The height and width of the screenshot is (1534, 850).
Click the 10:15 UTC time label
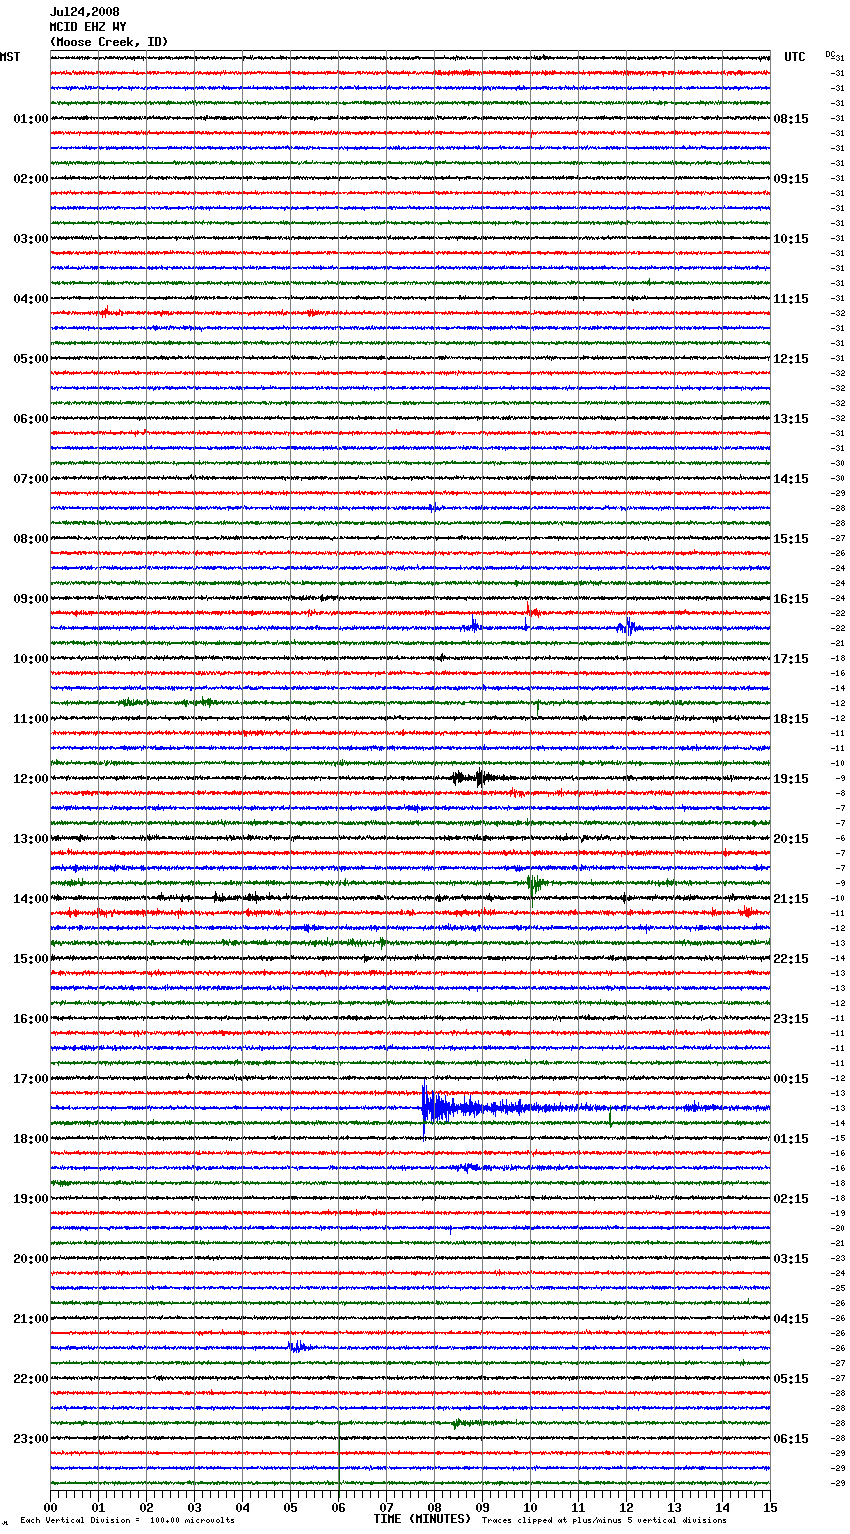791,239
